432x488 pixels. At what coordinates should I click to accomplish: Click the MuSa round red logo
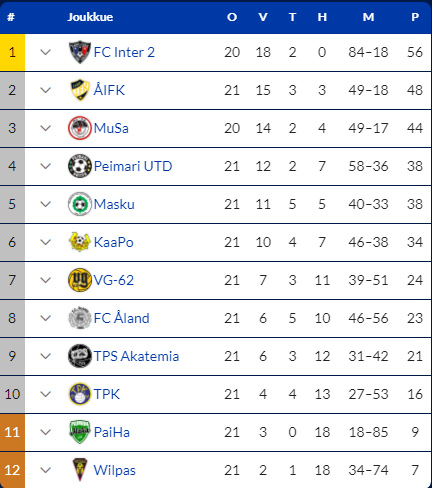point(80,128)
